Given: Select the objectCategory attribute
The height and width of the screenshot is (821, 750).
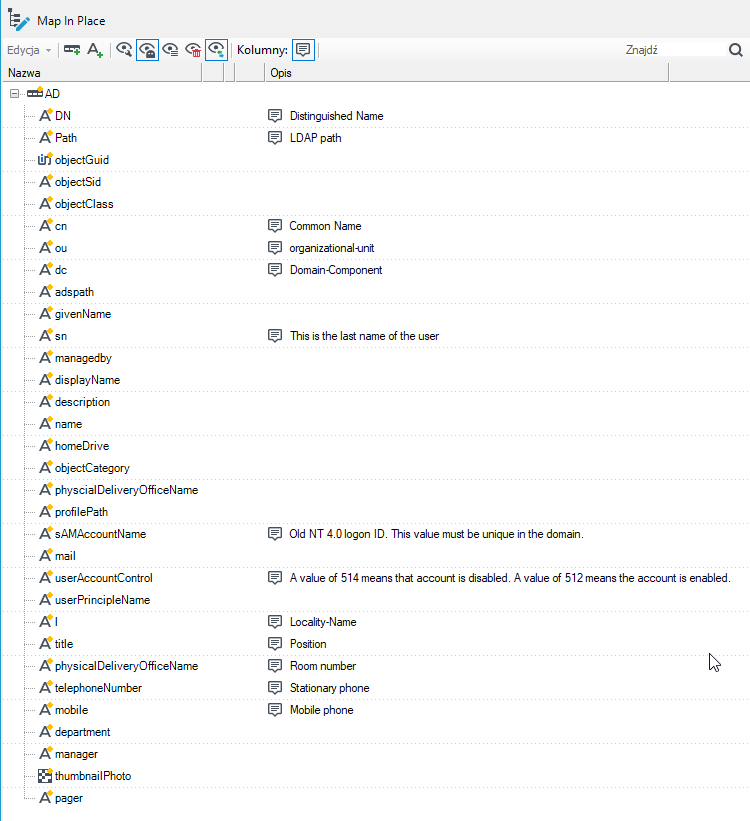Looking at the screenshot, I should click(x=92, y=468).
